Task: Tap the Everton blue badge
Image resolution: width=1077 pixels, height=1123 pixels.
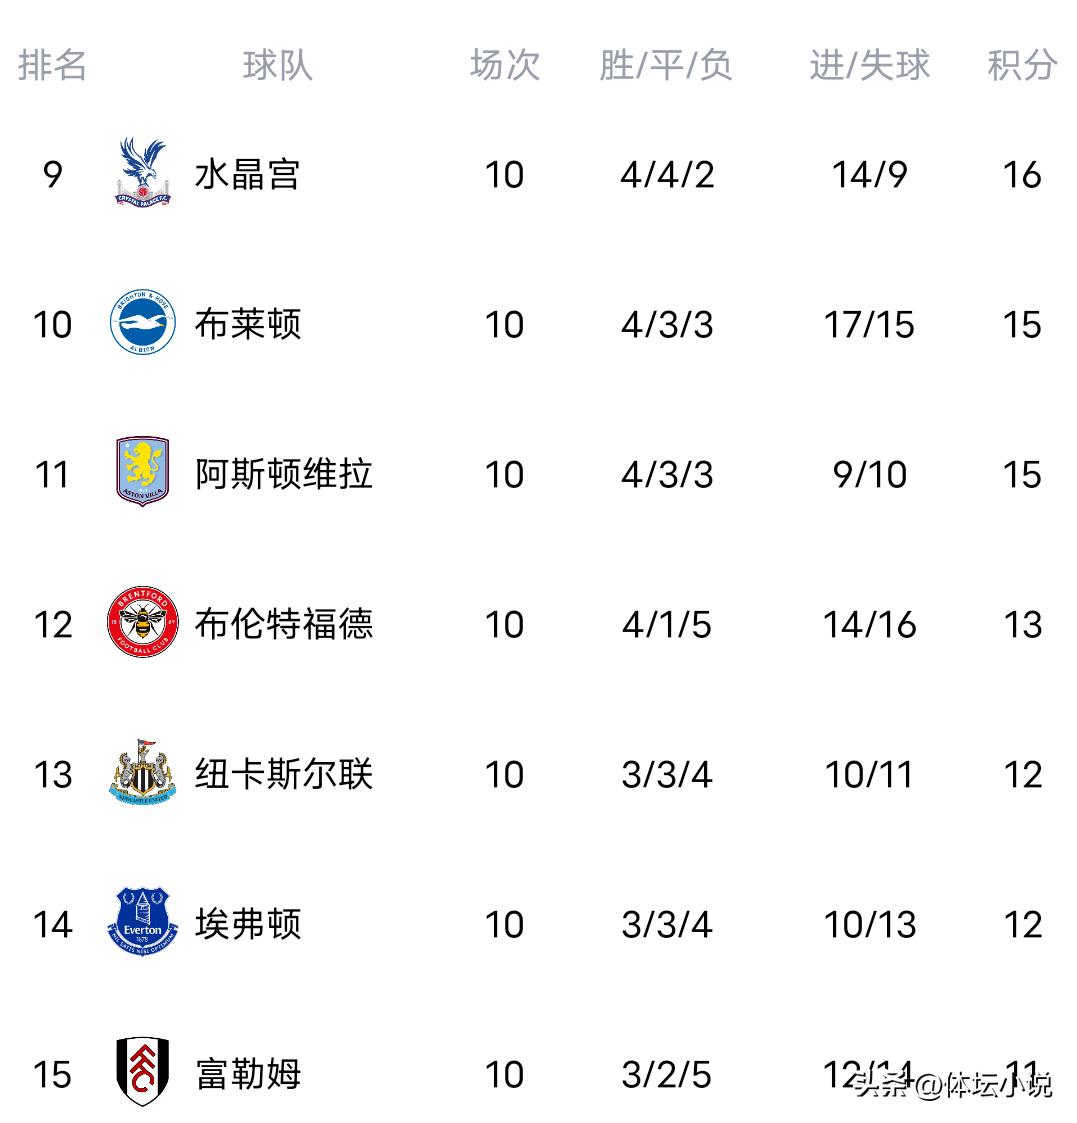Action: (x=142, y=923)
